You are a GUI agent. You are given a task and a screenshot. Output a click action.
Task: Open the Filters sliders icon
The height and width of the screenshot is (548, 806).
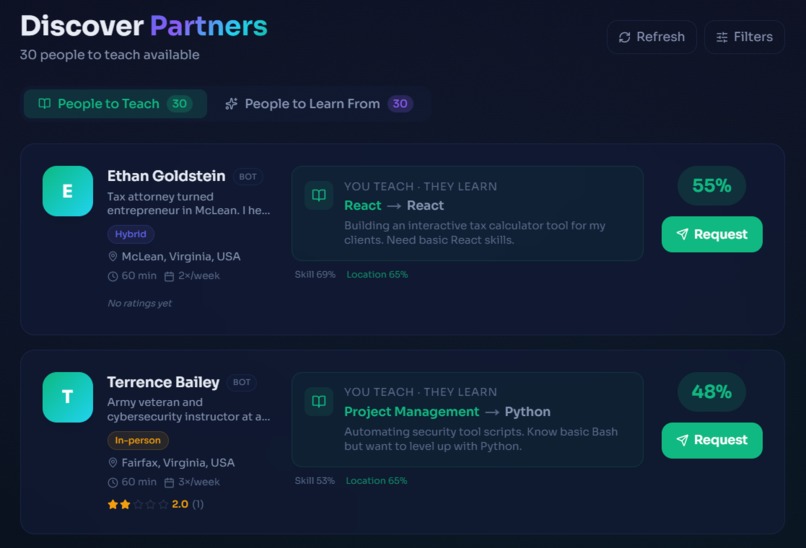pos(722,37)
